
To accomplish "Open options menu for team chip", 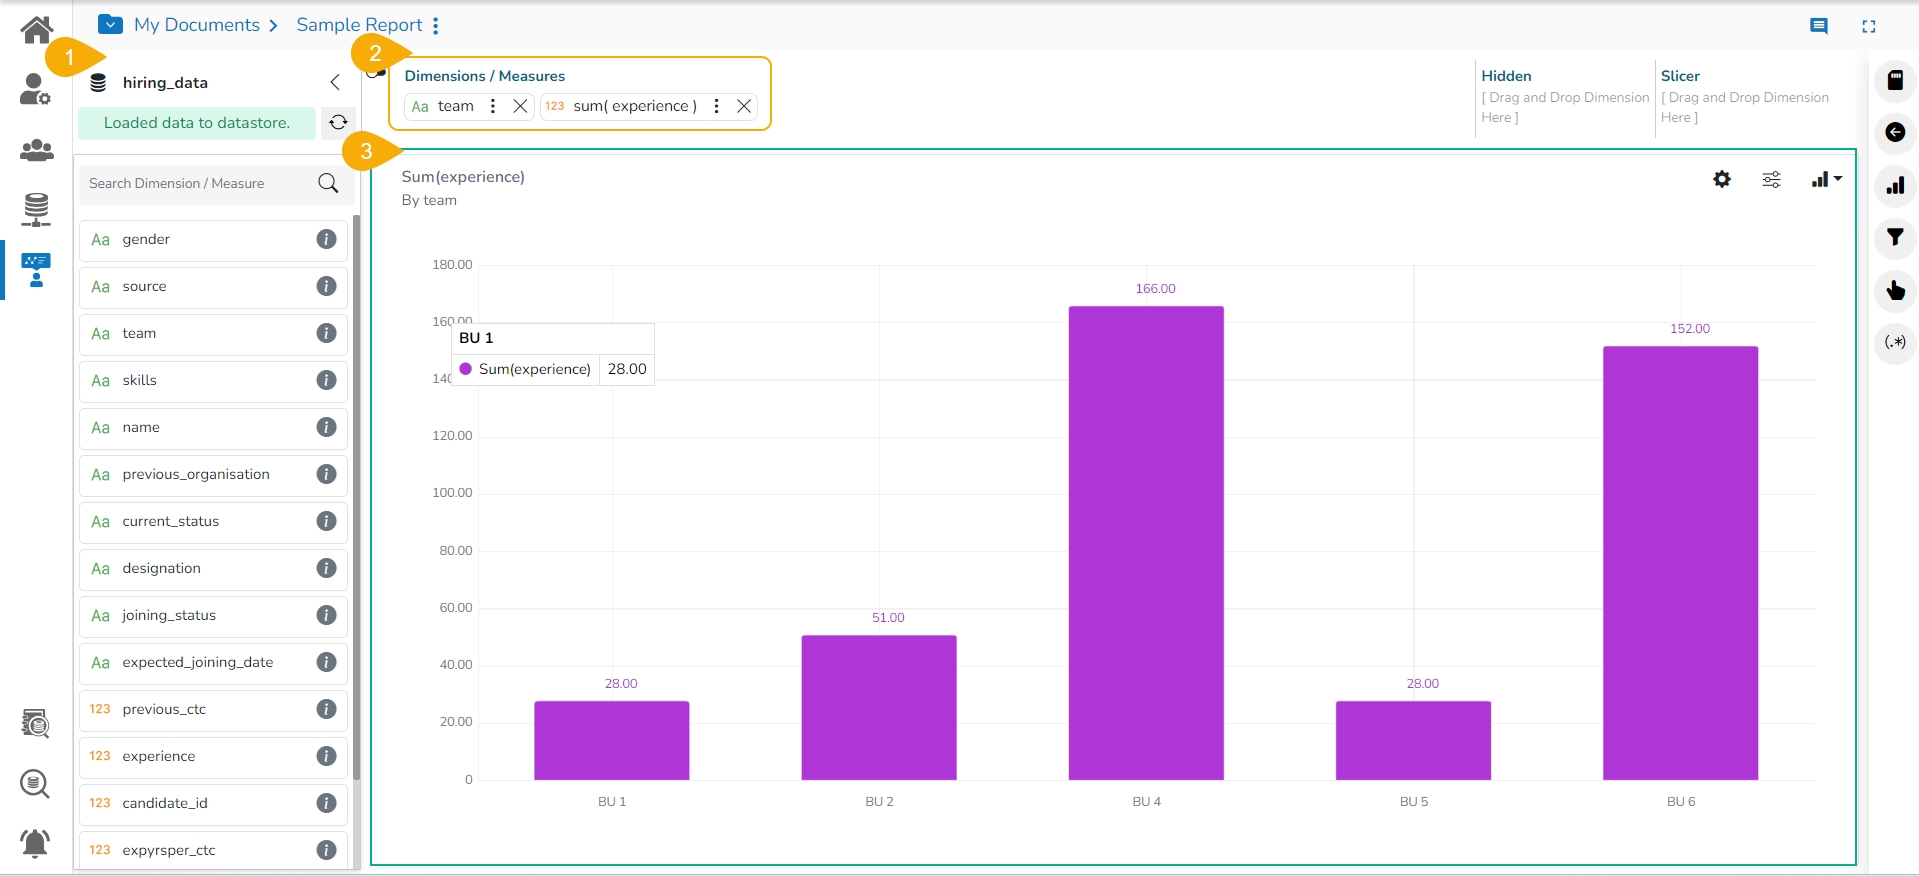I will click(493, 106).
